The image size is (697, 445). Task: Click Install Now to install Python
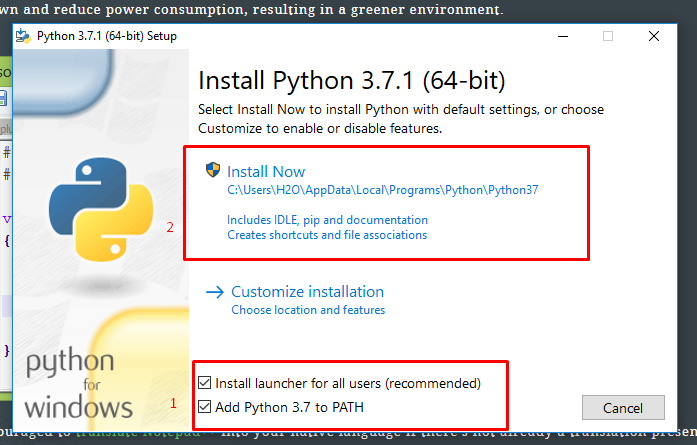click(x=266, y=172)
